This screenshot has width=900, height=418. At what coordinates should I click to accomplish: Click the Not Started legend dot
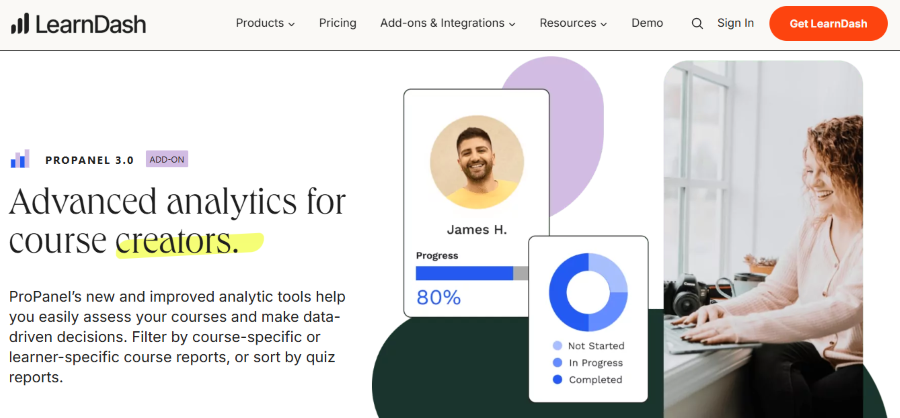pyautogui.click(x=557, y=346)
